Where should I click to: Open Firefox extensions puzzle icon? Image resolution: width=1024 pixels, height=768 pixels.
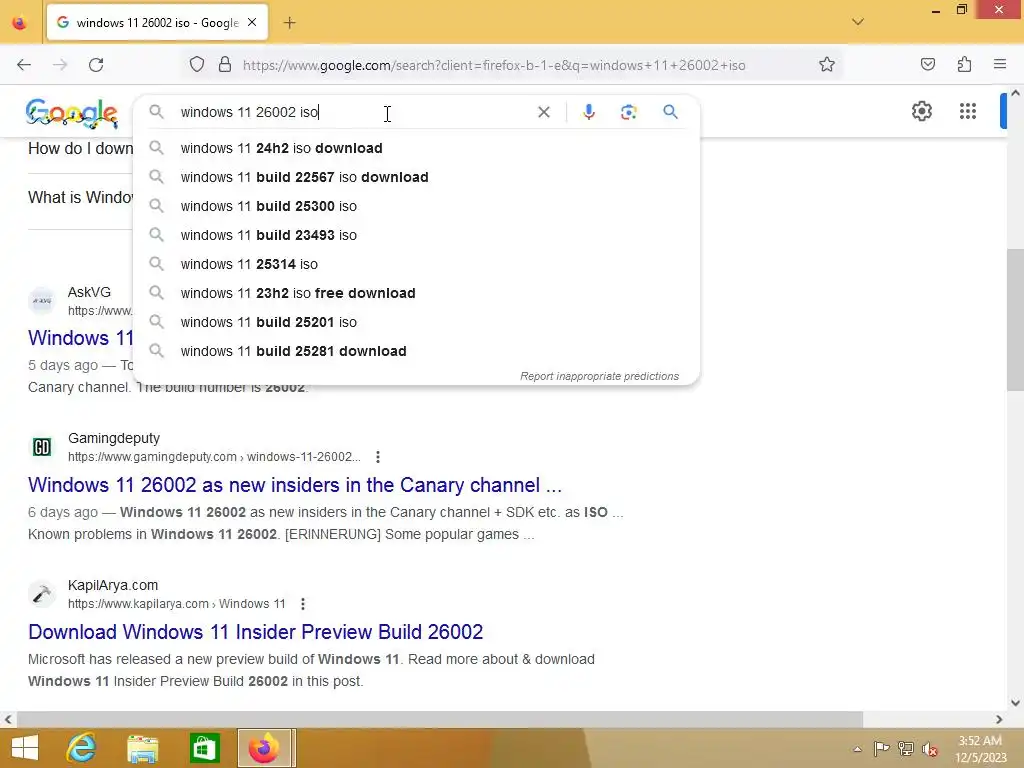point(964,65)
